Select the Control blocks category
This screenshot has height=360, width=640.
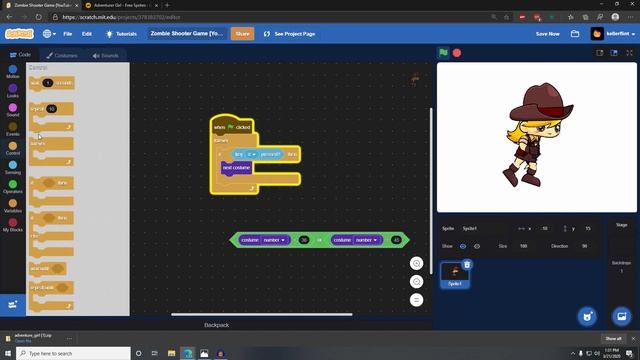(13, 148)
